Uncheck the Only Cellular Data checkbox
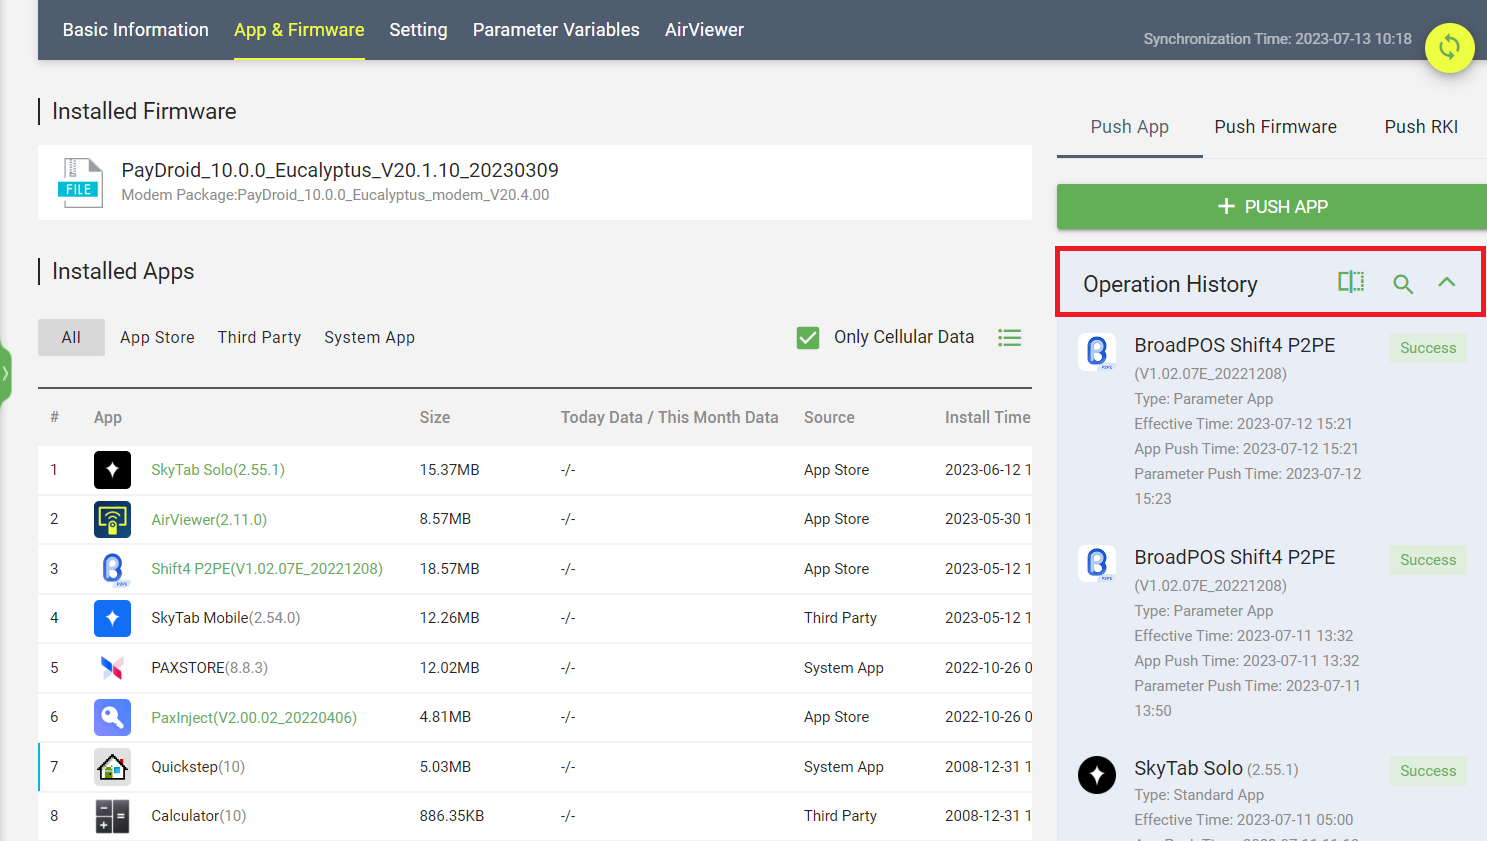Screen dimensions: 1487x841 808,338
